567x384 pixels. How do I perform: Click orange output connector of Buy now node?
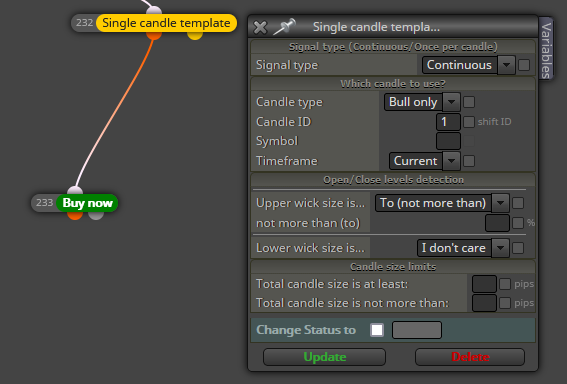coord(75,216)
